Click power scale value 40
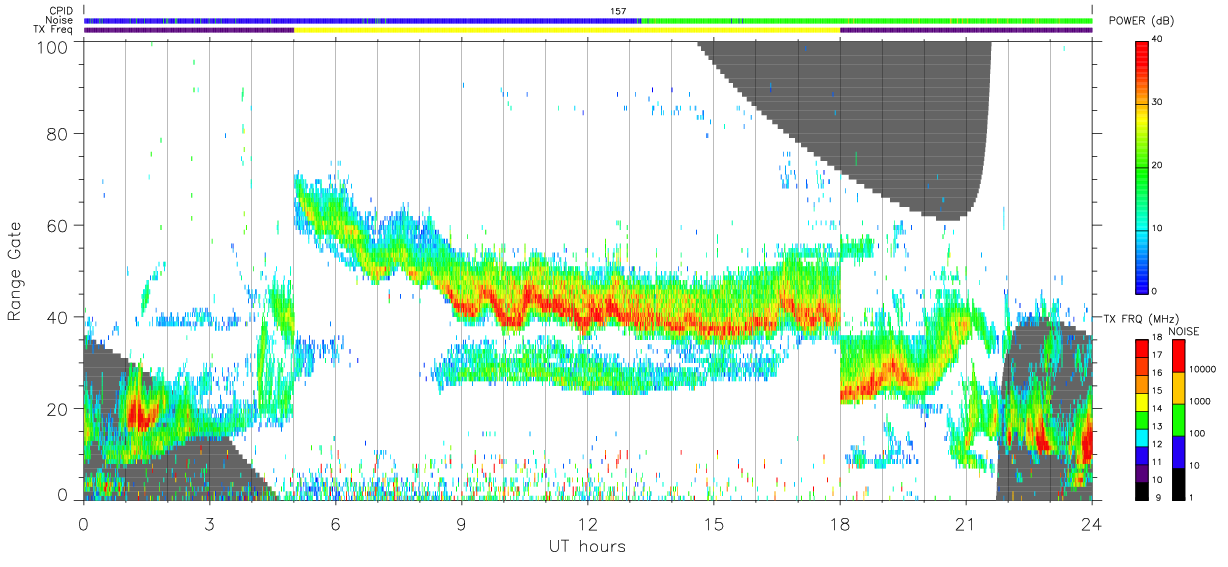The image size is (1228, 567). tap(1158, 40)
